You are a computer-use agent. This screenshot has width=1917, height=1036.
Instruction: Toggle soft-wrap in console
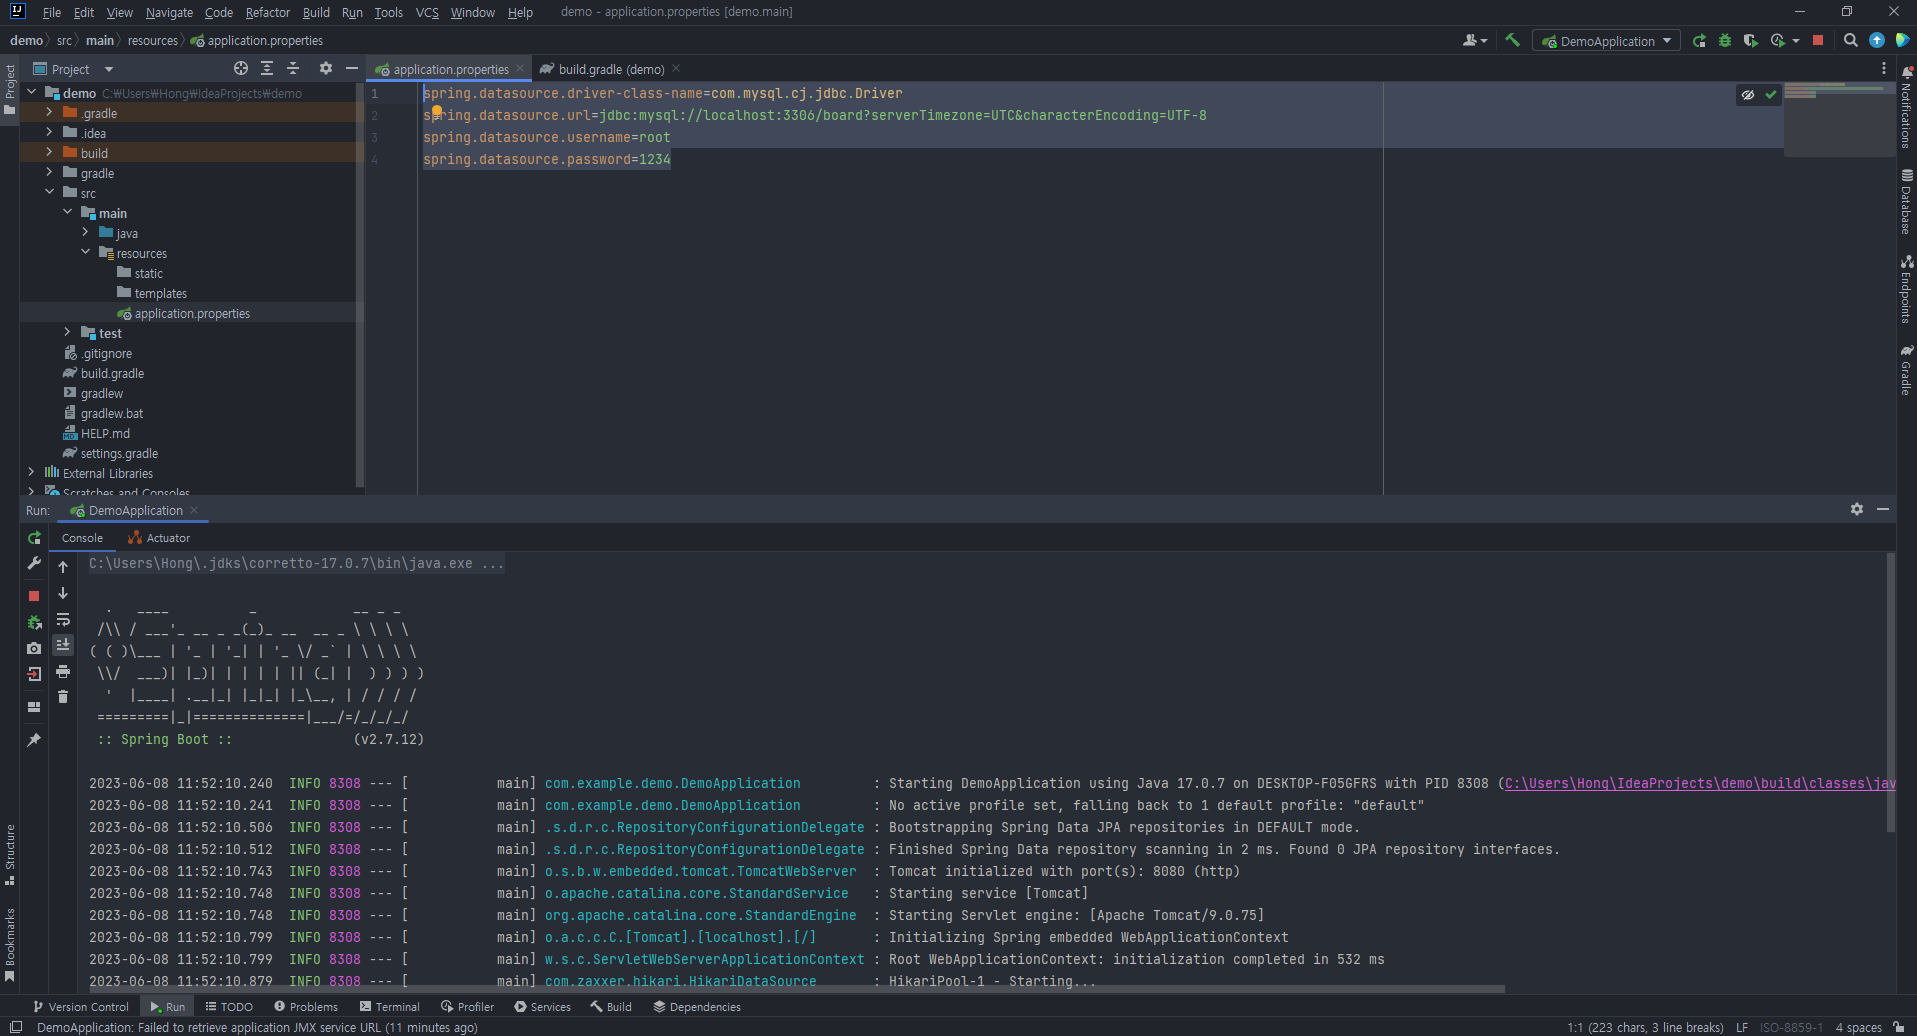click(x=63, y=619)
